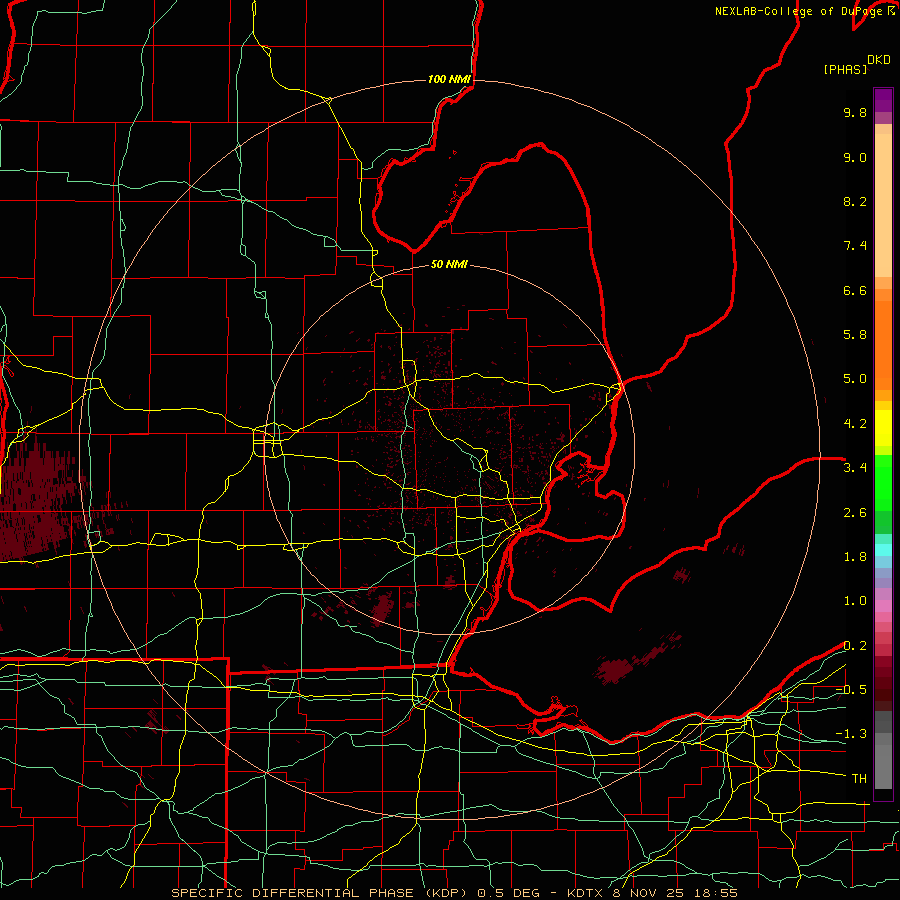Click the [PHAS] legend label
The height and width of the screenshot is (900, 900).
tap(845, 70)
